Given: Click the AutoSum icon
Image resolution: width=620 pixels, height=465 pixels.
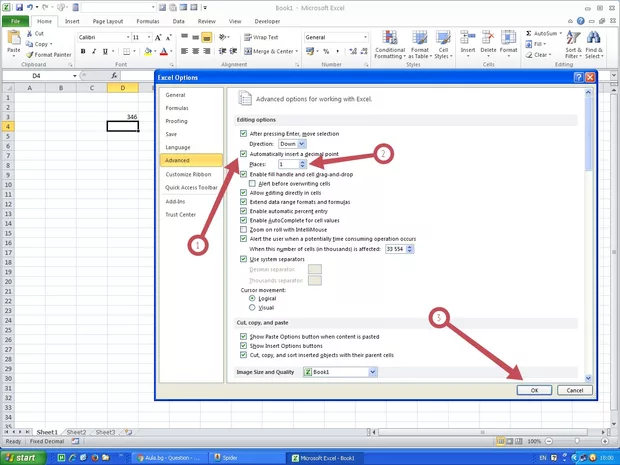Looking at the screenshot, I should click(x=539, y=33).
